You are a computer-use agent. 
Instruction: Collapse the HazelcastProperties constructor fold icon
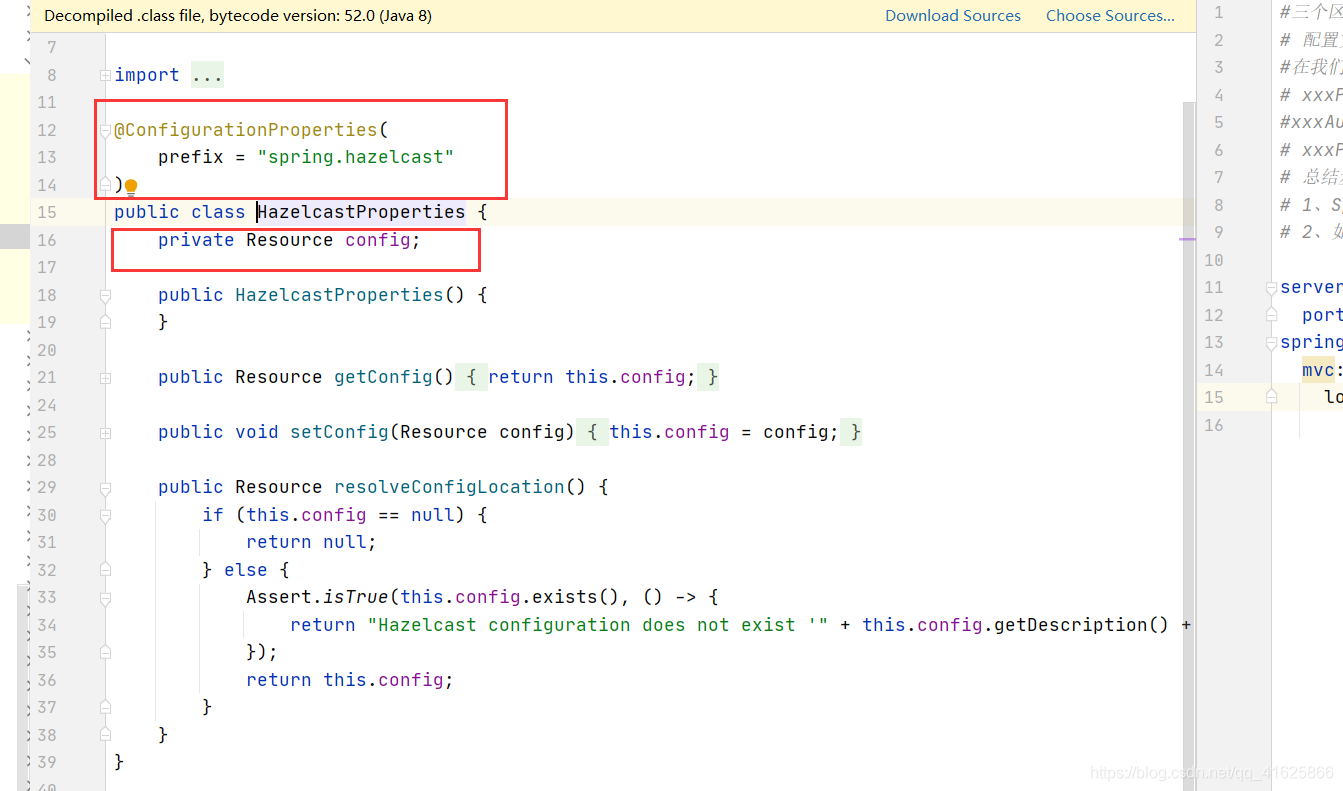[x=104, y=295]
